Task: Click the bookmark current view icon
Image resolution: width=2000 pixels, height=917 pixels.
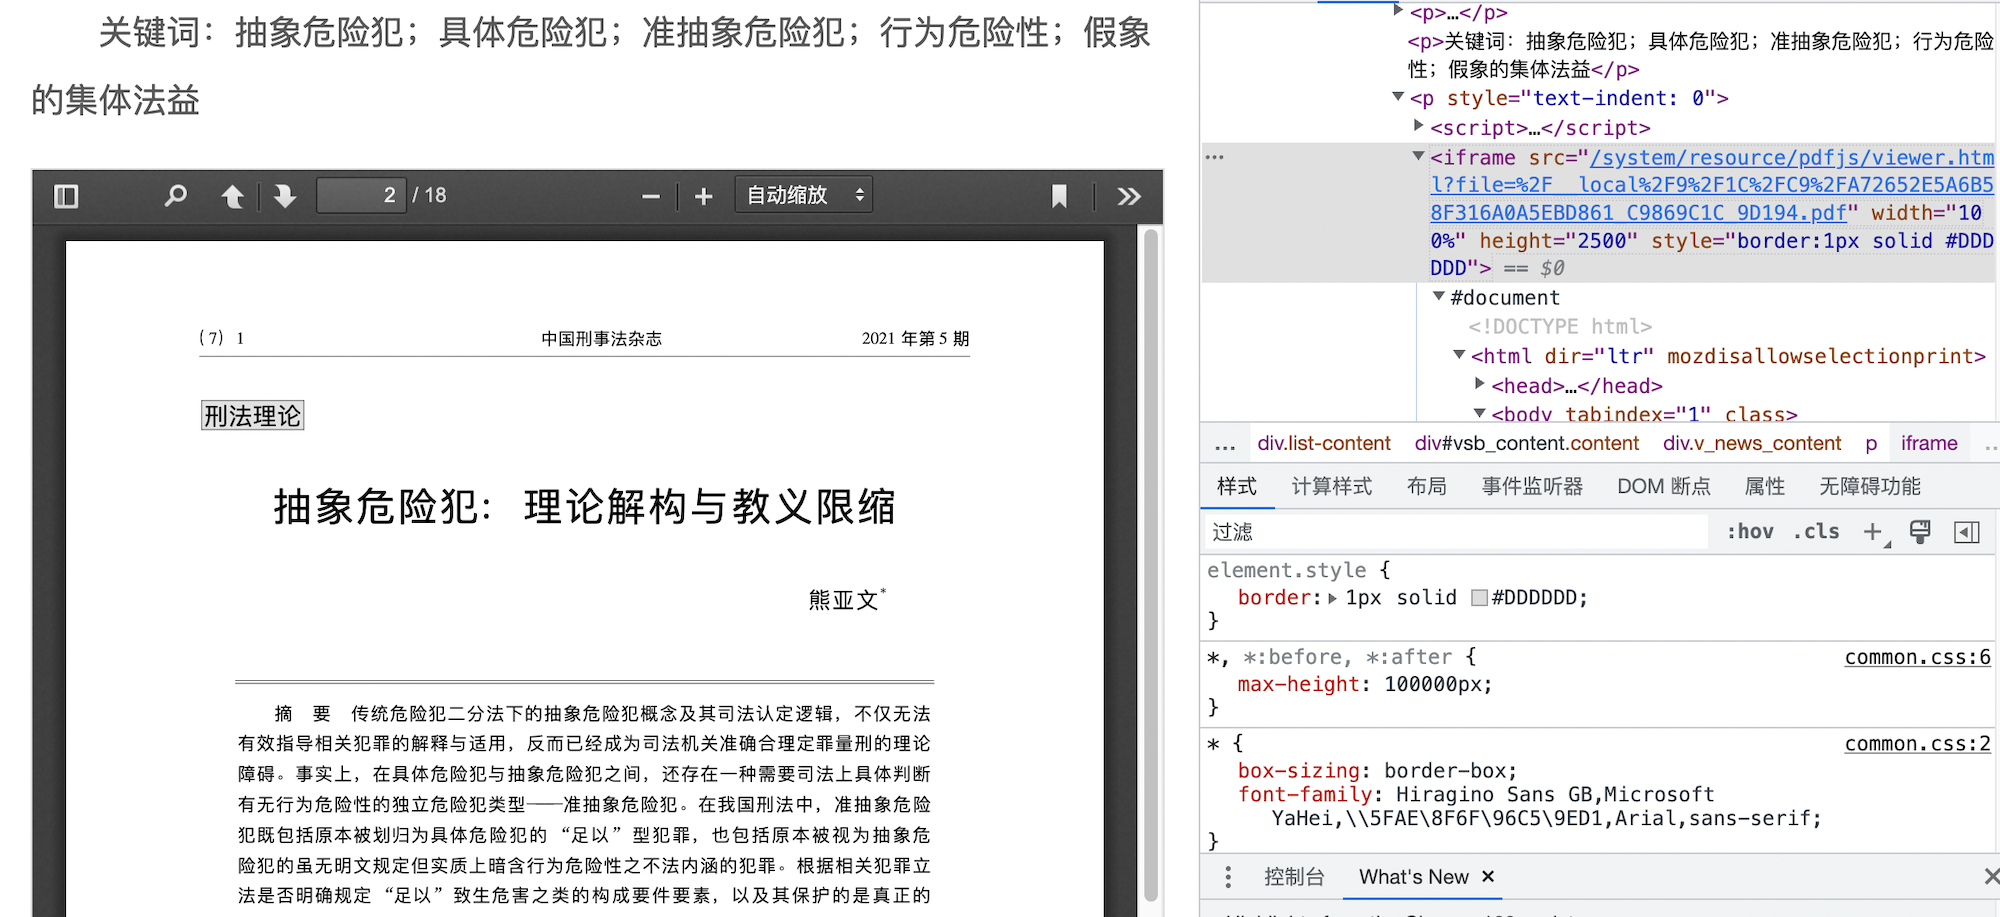Action: [x=1059, y=196]
